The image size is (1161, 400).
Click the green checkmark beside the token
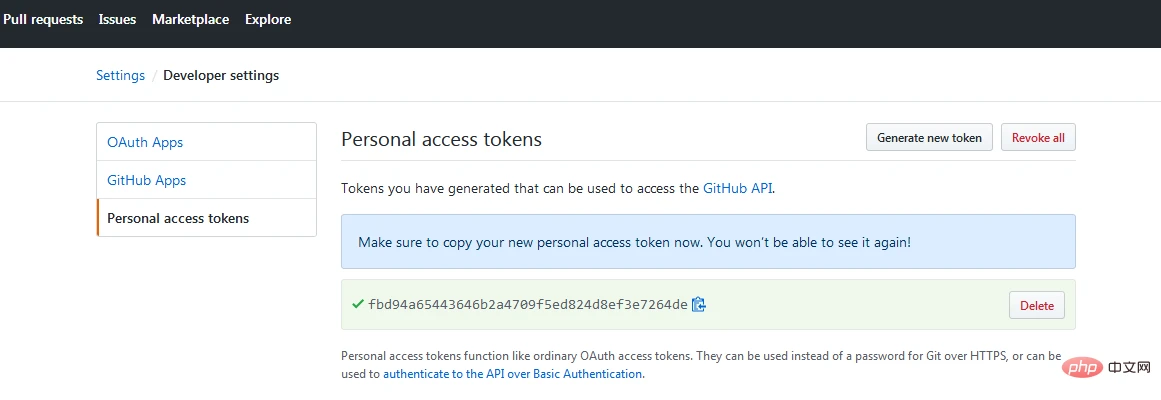(x=357, y=305)
